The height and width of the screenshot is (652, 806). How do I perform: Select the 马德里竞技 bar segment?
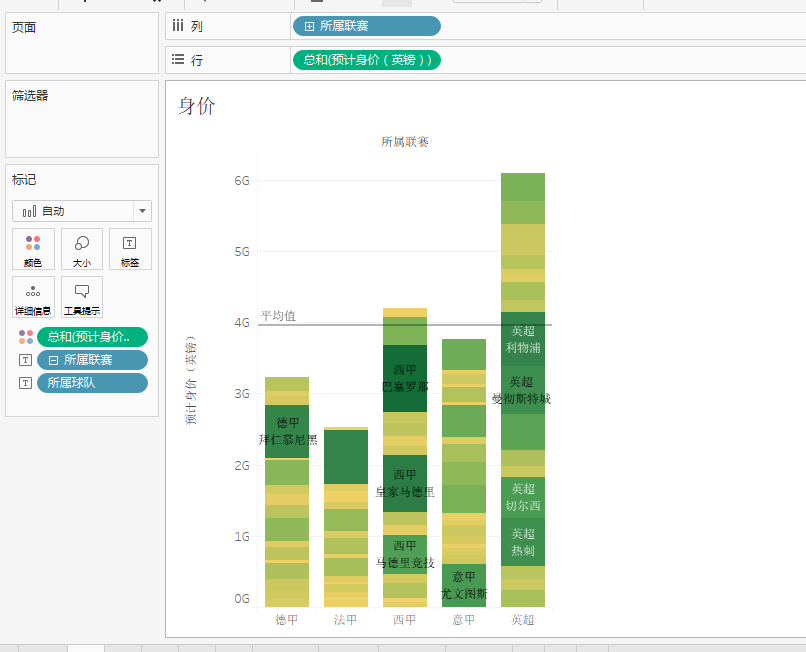[x=405, y=554]
